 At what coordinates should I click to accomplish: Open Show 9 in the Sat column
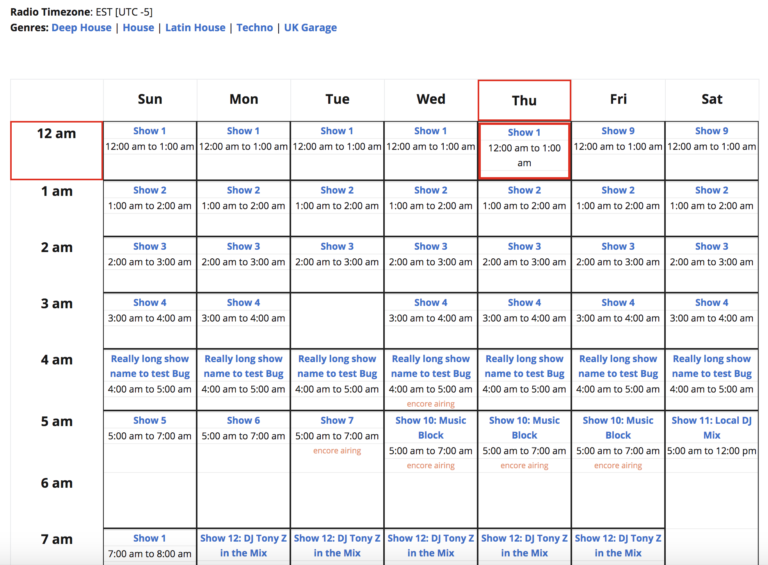(712, 131)
